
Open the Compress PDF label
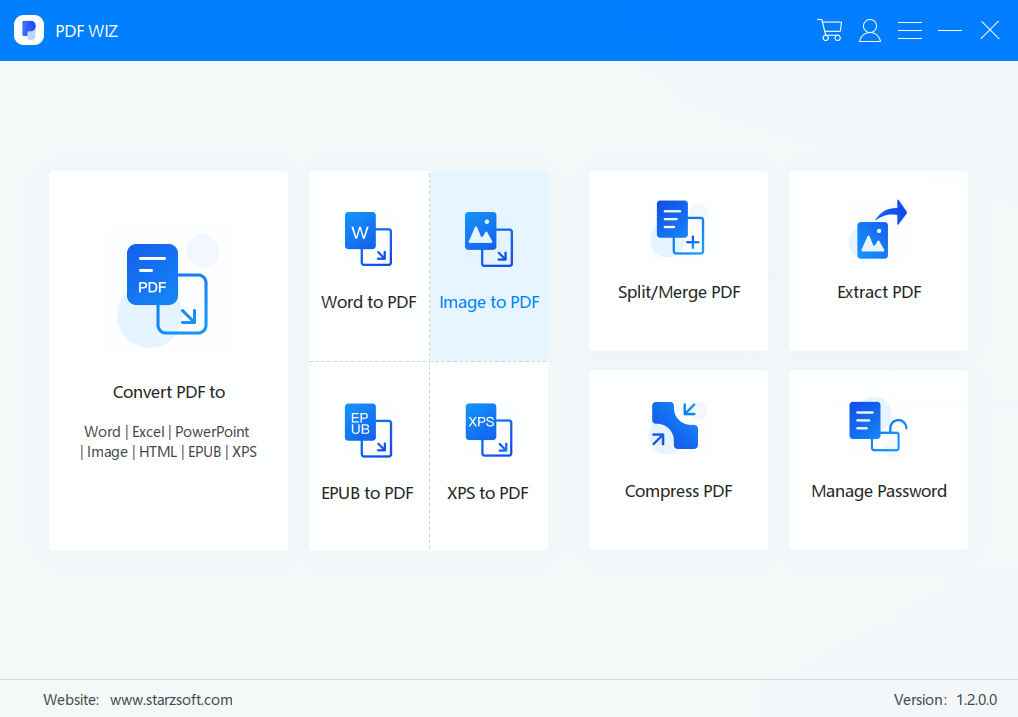(678, 492)
